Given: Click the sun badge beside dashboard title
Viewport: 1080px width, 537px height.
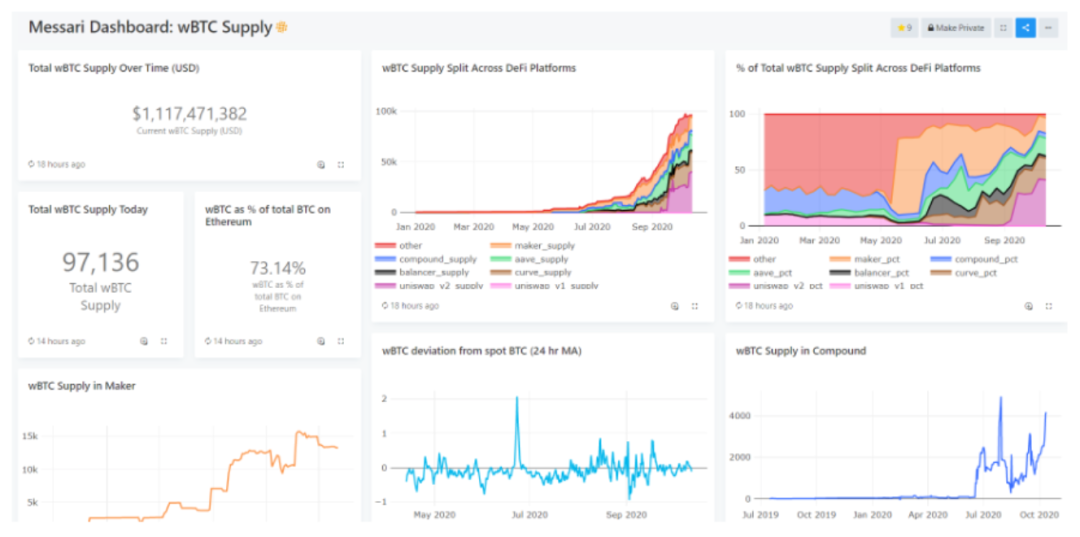Looking at the screenshot, I should (x=282, y=27).
